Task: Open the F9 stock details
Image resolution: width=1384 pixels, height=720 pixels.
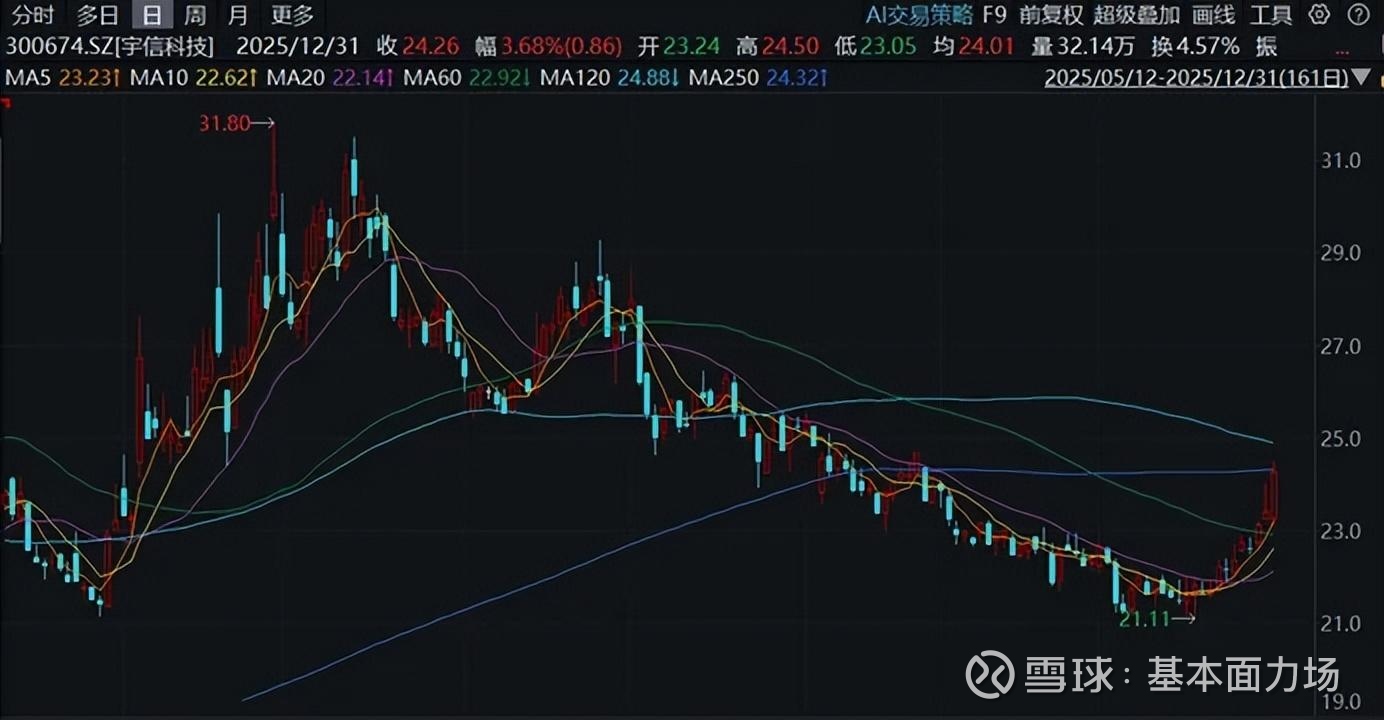Action: point(994,14)
